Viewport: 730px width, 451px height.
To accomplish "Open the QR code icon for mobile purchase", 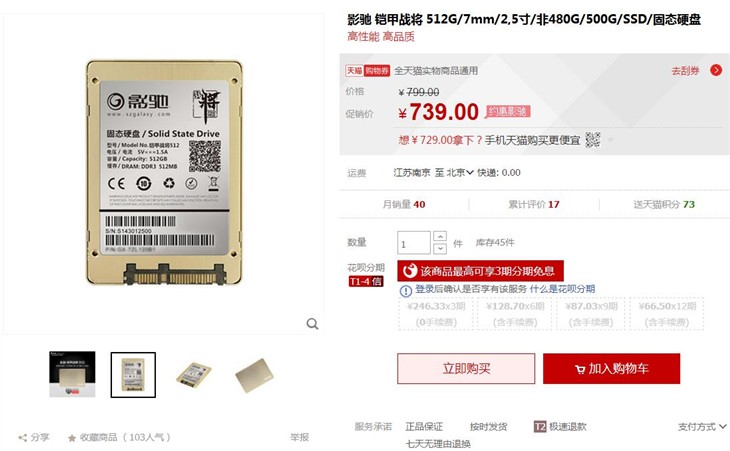I will coord(593,140).
